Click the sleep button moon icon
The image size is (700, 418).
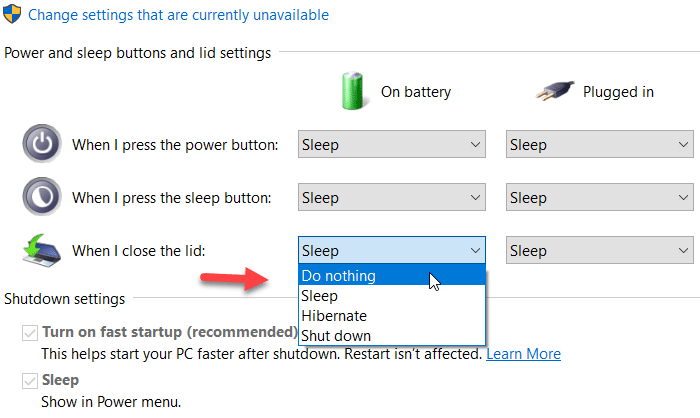[x=42, y=197]
